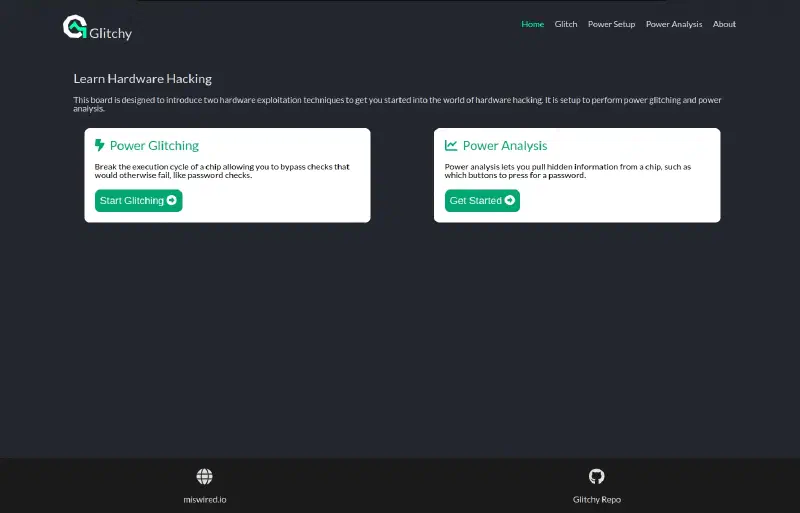Click the Get Started button
Screen dimensions: 800x513
point(482,201)
